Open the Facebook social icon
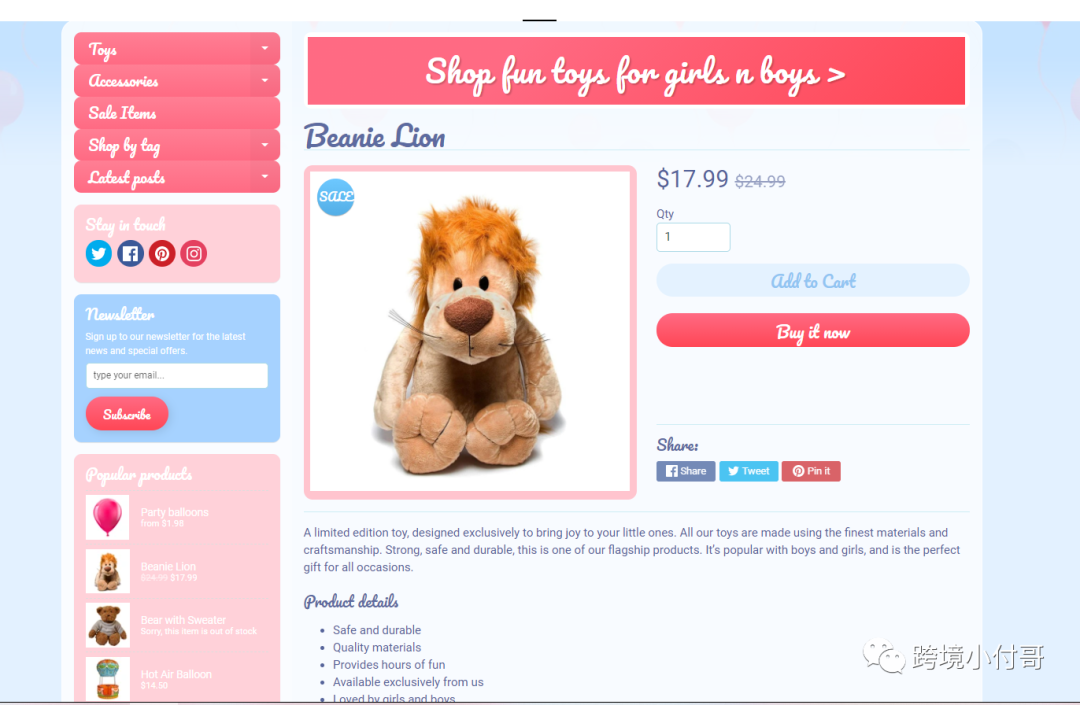Screen dimensions: 1080x705 pos(130,253)
